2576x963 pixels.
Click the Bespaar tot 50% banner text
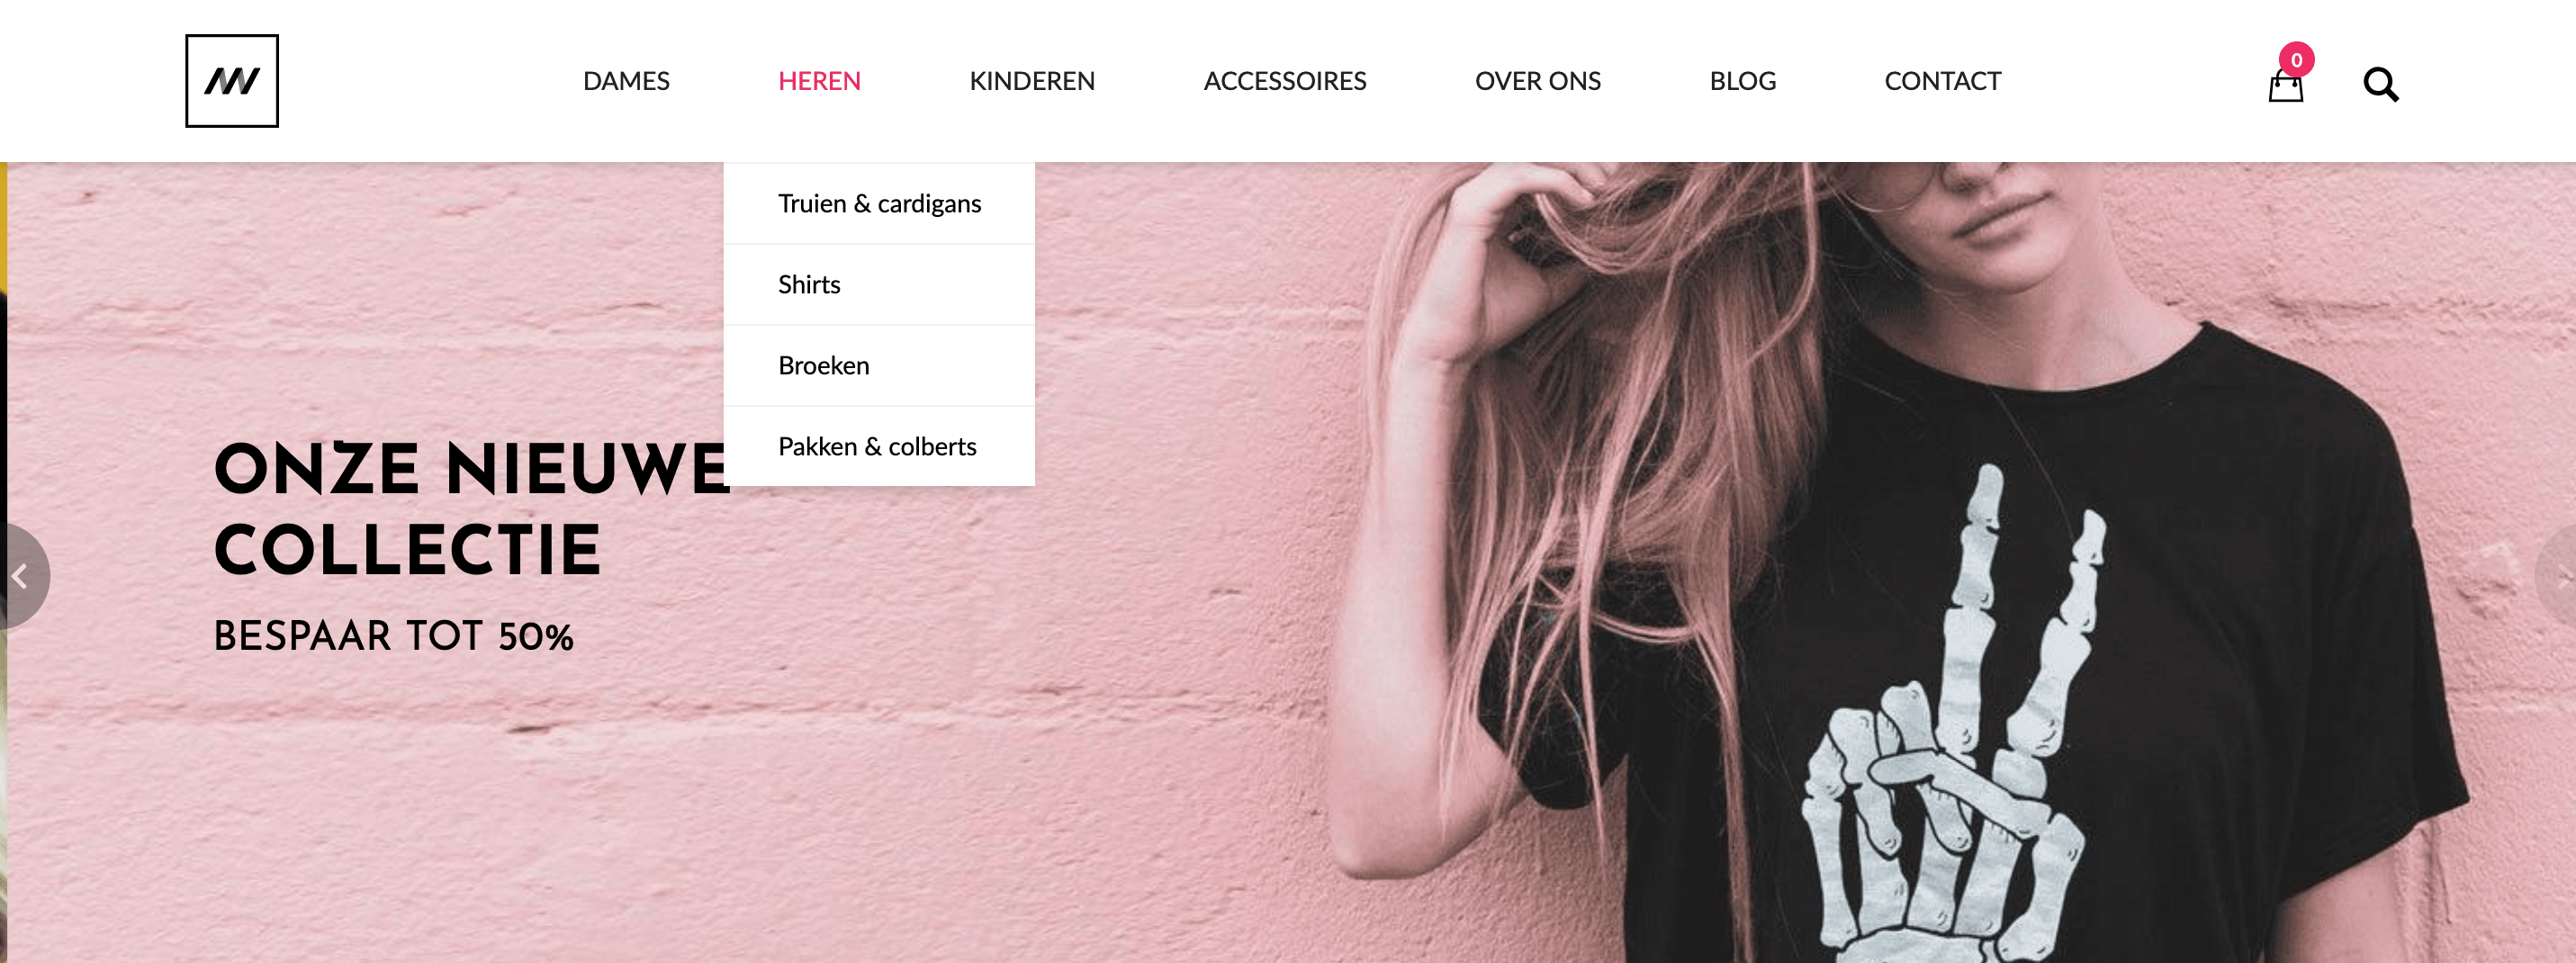point(393,637)
